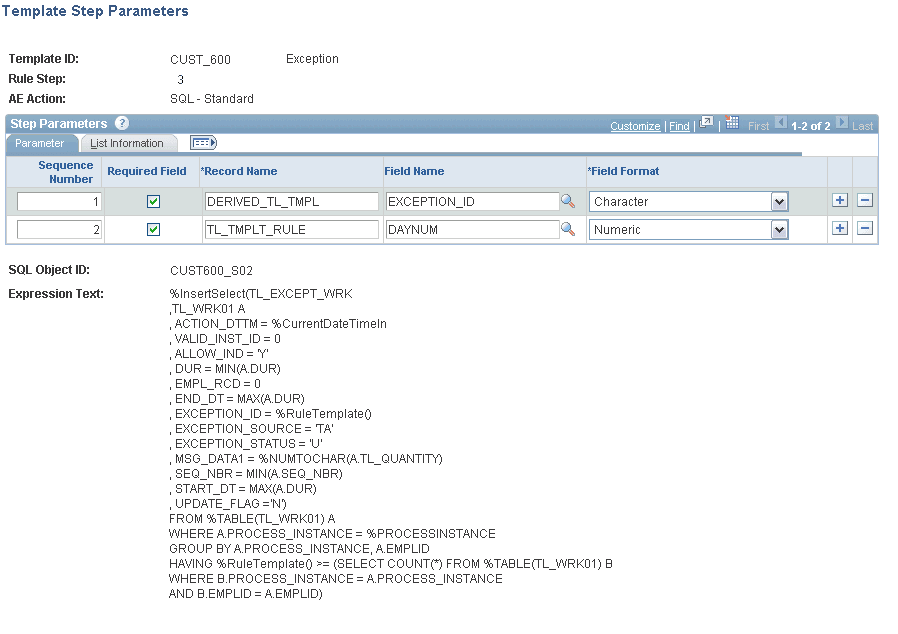This screenshot has height=634, width=898.
Task: Sort by Record Name column header
Action: point(239,171)
